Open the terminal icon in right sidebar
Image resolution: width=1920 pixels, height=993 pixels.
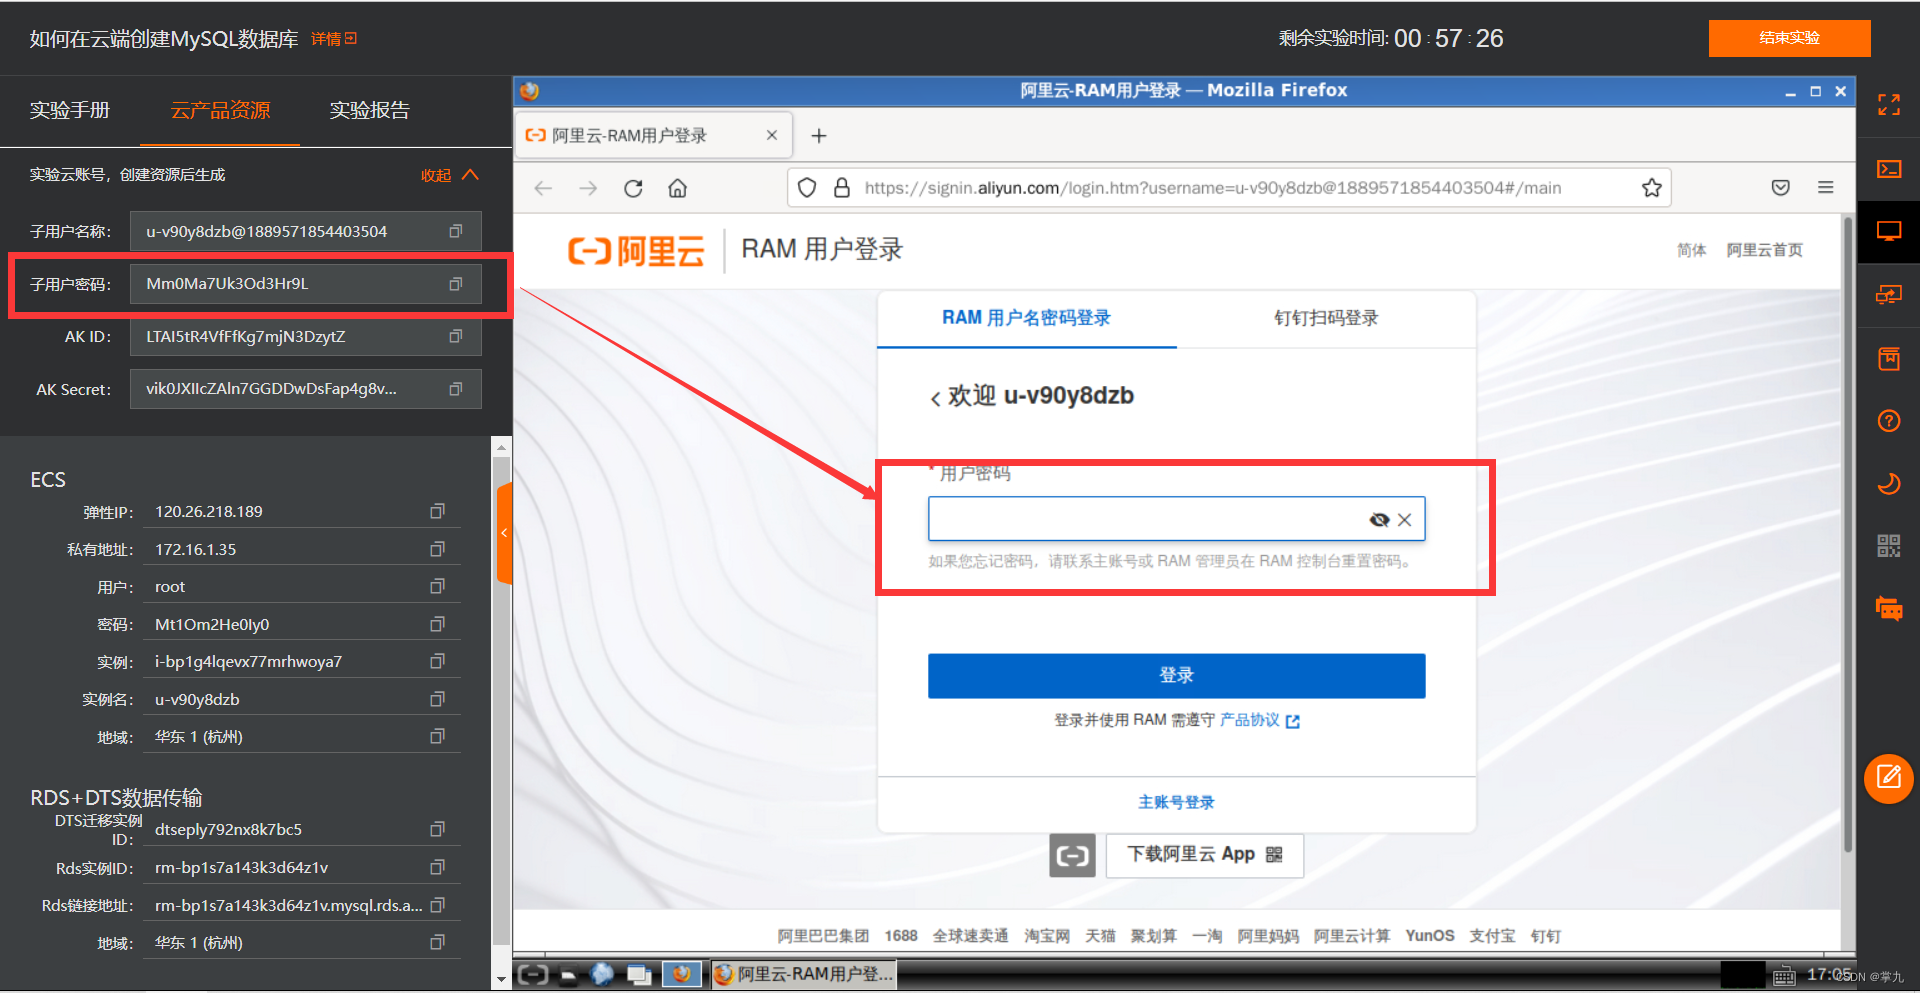coord(1888,169)
